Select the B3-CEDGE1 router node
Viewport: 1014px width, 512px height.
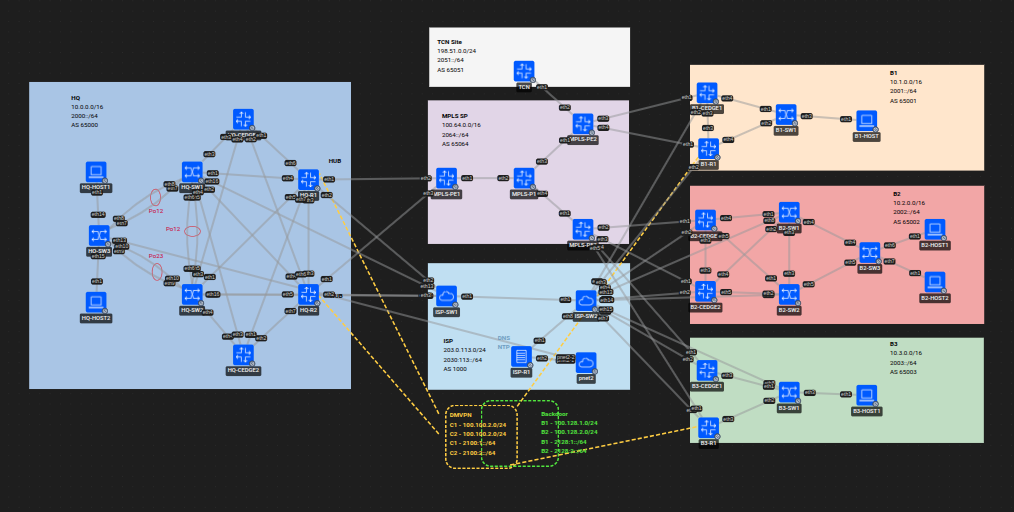pos(707,370)
